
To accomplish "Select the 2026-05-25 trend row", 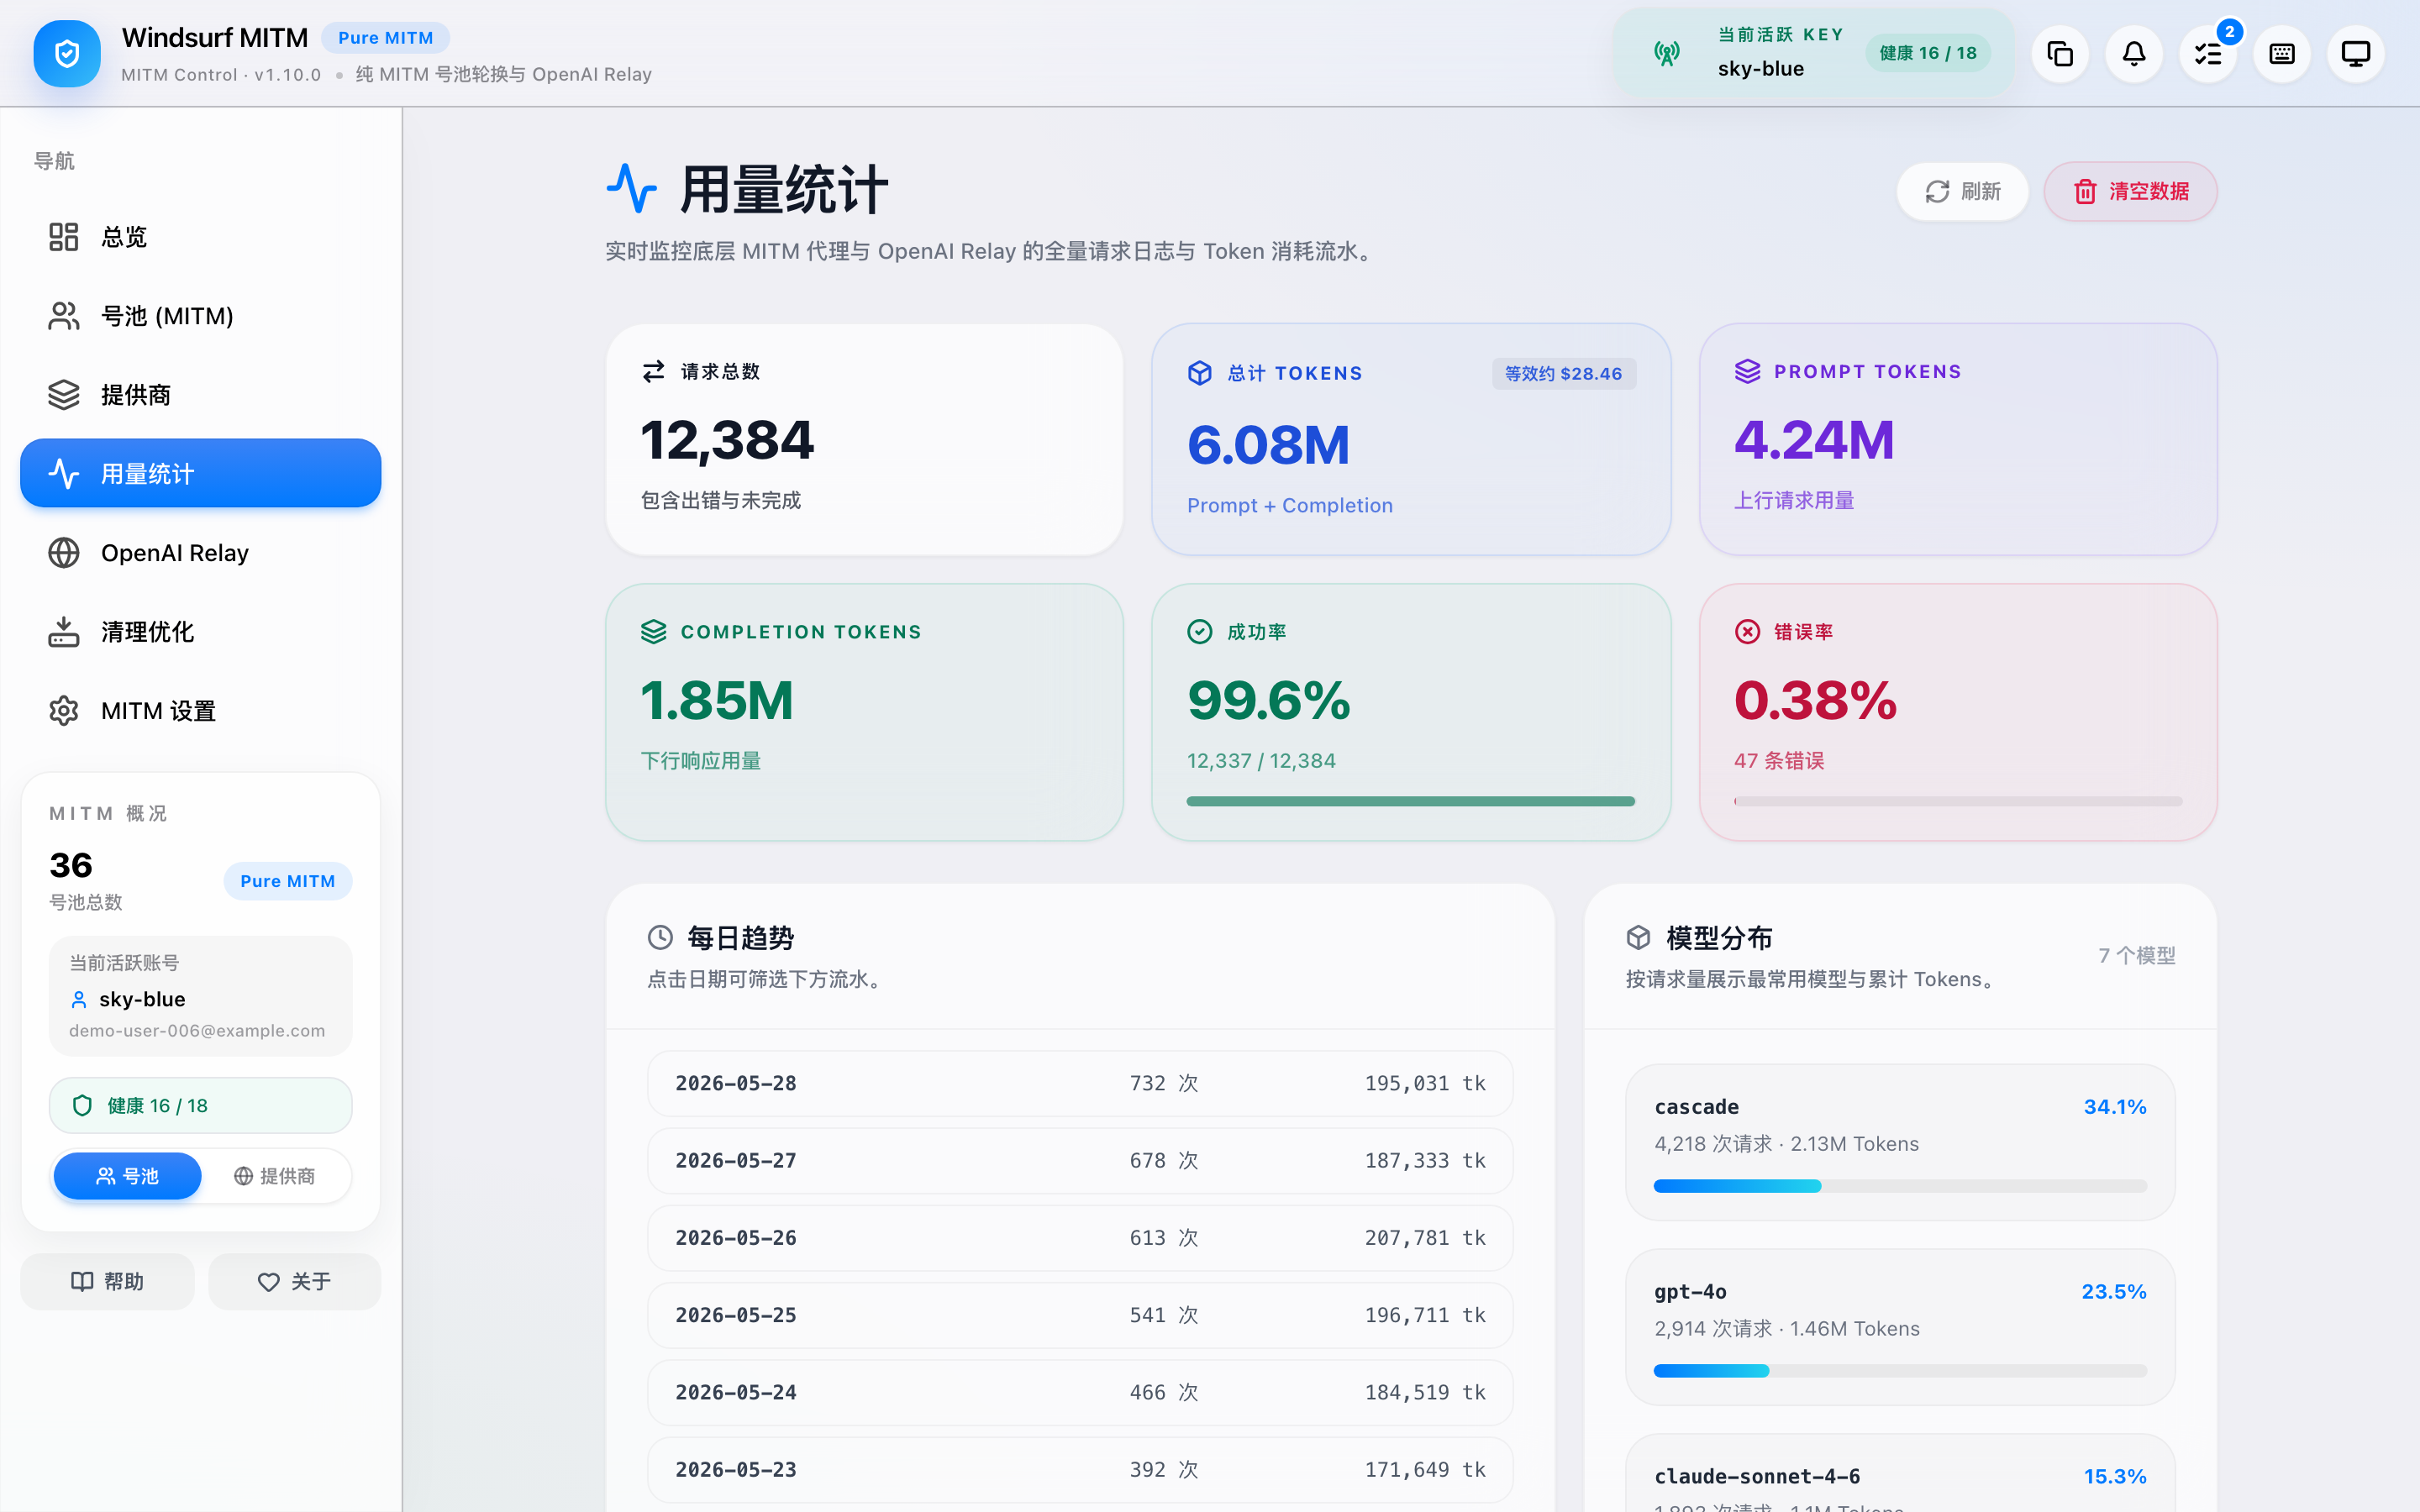I will [x=1080, y=1315].
